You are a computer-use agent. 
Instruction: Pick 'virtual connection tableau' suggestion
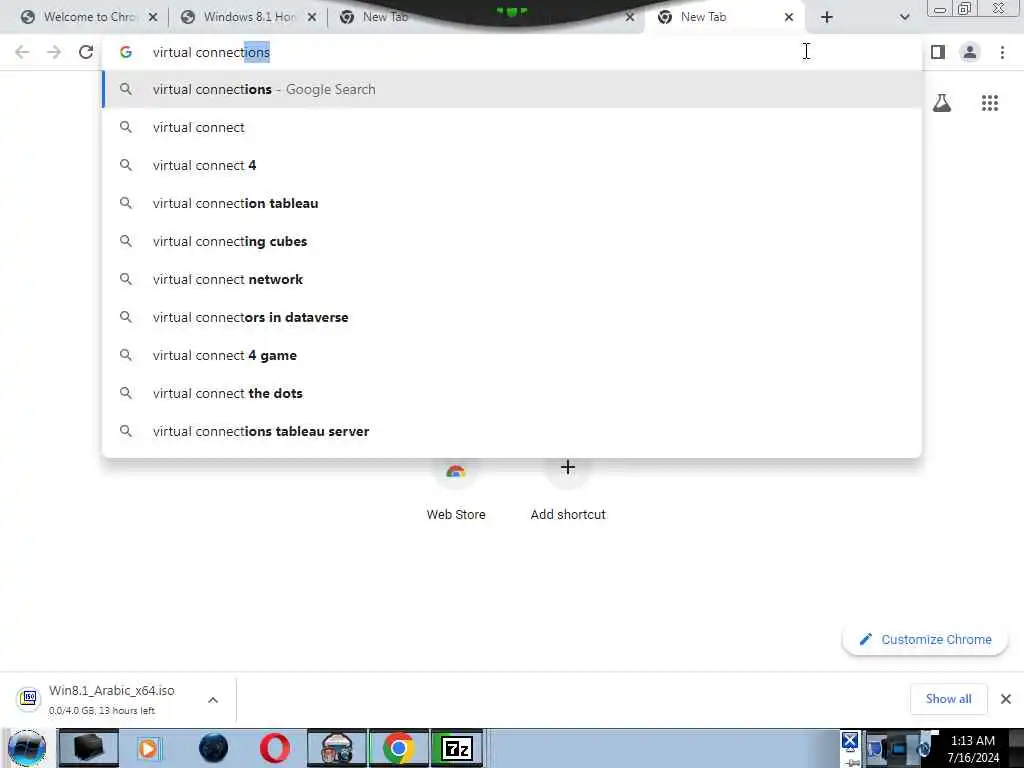(x=512, y=203)
